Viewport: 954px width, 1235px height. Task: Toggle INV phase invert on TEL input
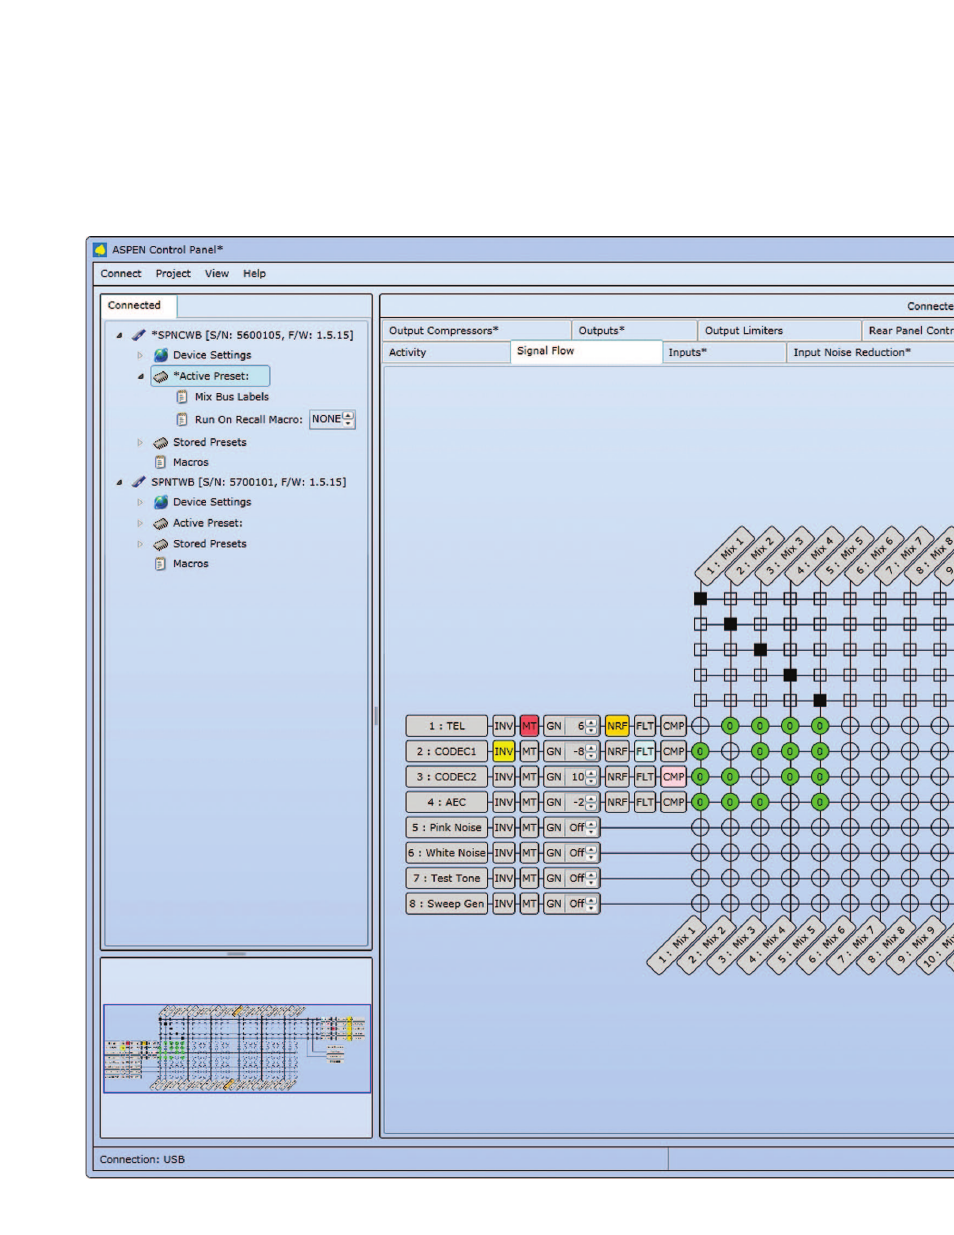[x=503, y=726]
